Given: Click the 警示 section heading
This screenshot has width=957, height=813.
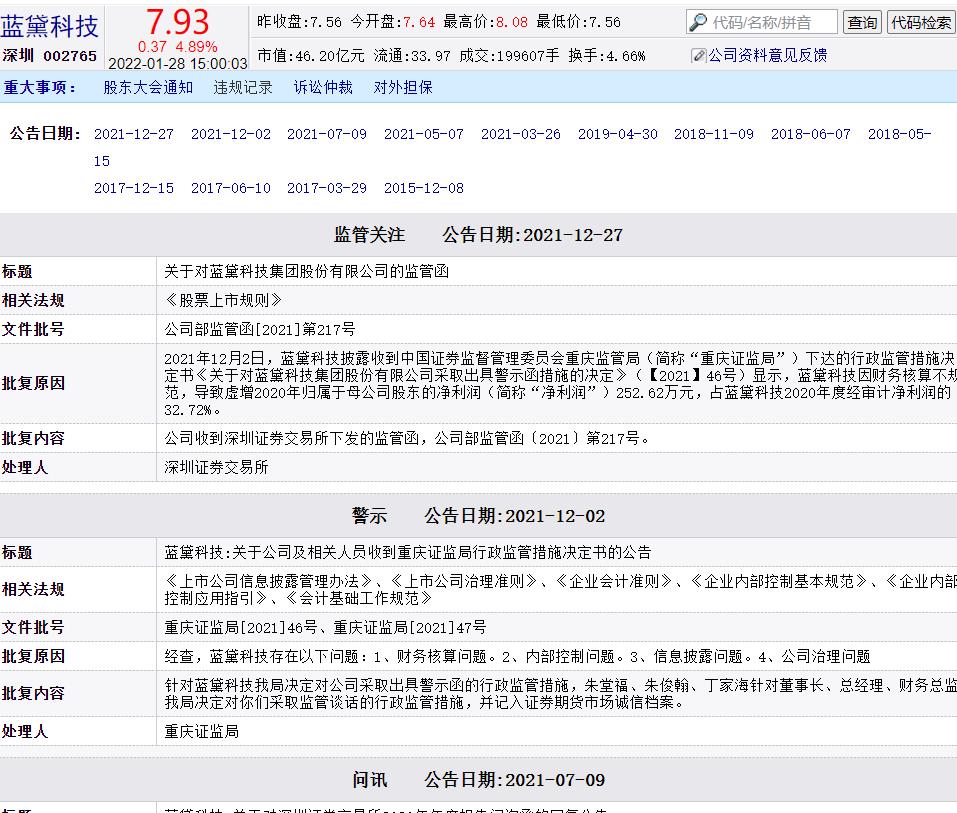Looking at the screenshot, I should click(x=369, y=516).
